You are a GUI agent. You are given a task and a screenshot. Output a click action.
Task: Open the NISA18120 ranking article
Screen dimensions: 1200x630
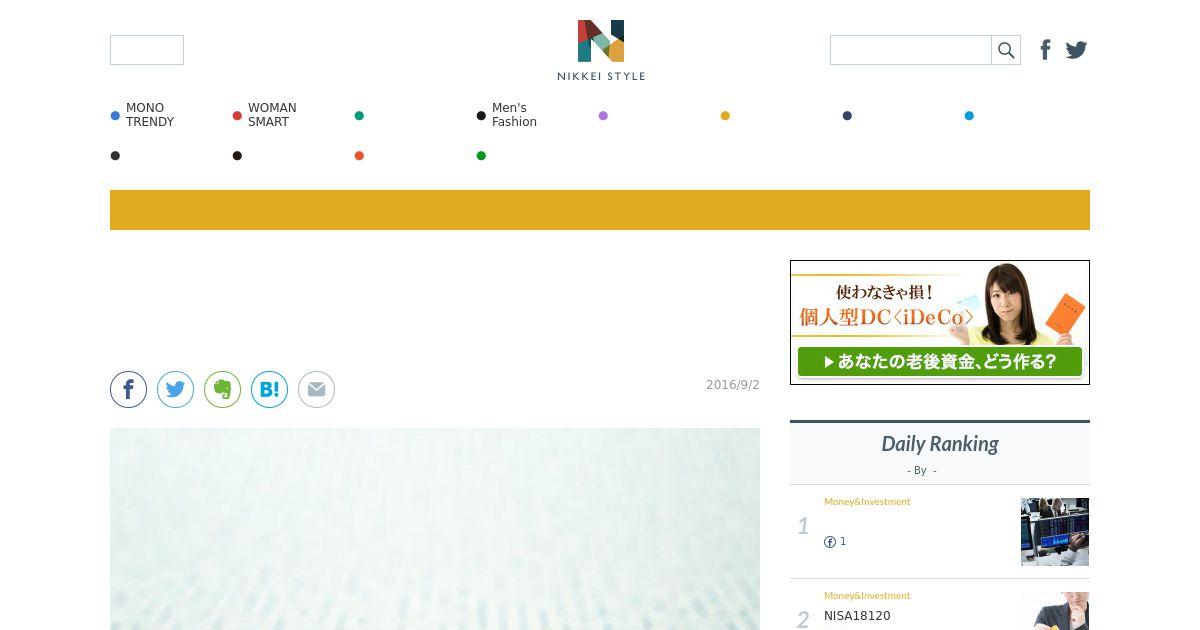pos(857,616)
